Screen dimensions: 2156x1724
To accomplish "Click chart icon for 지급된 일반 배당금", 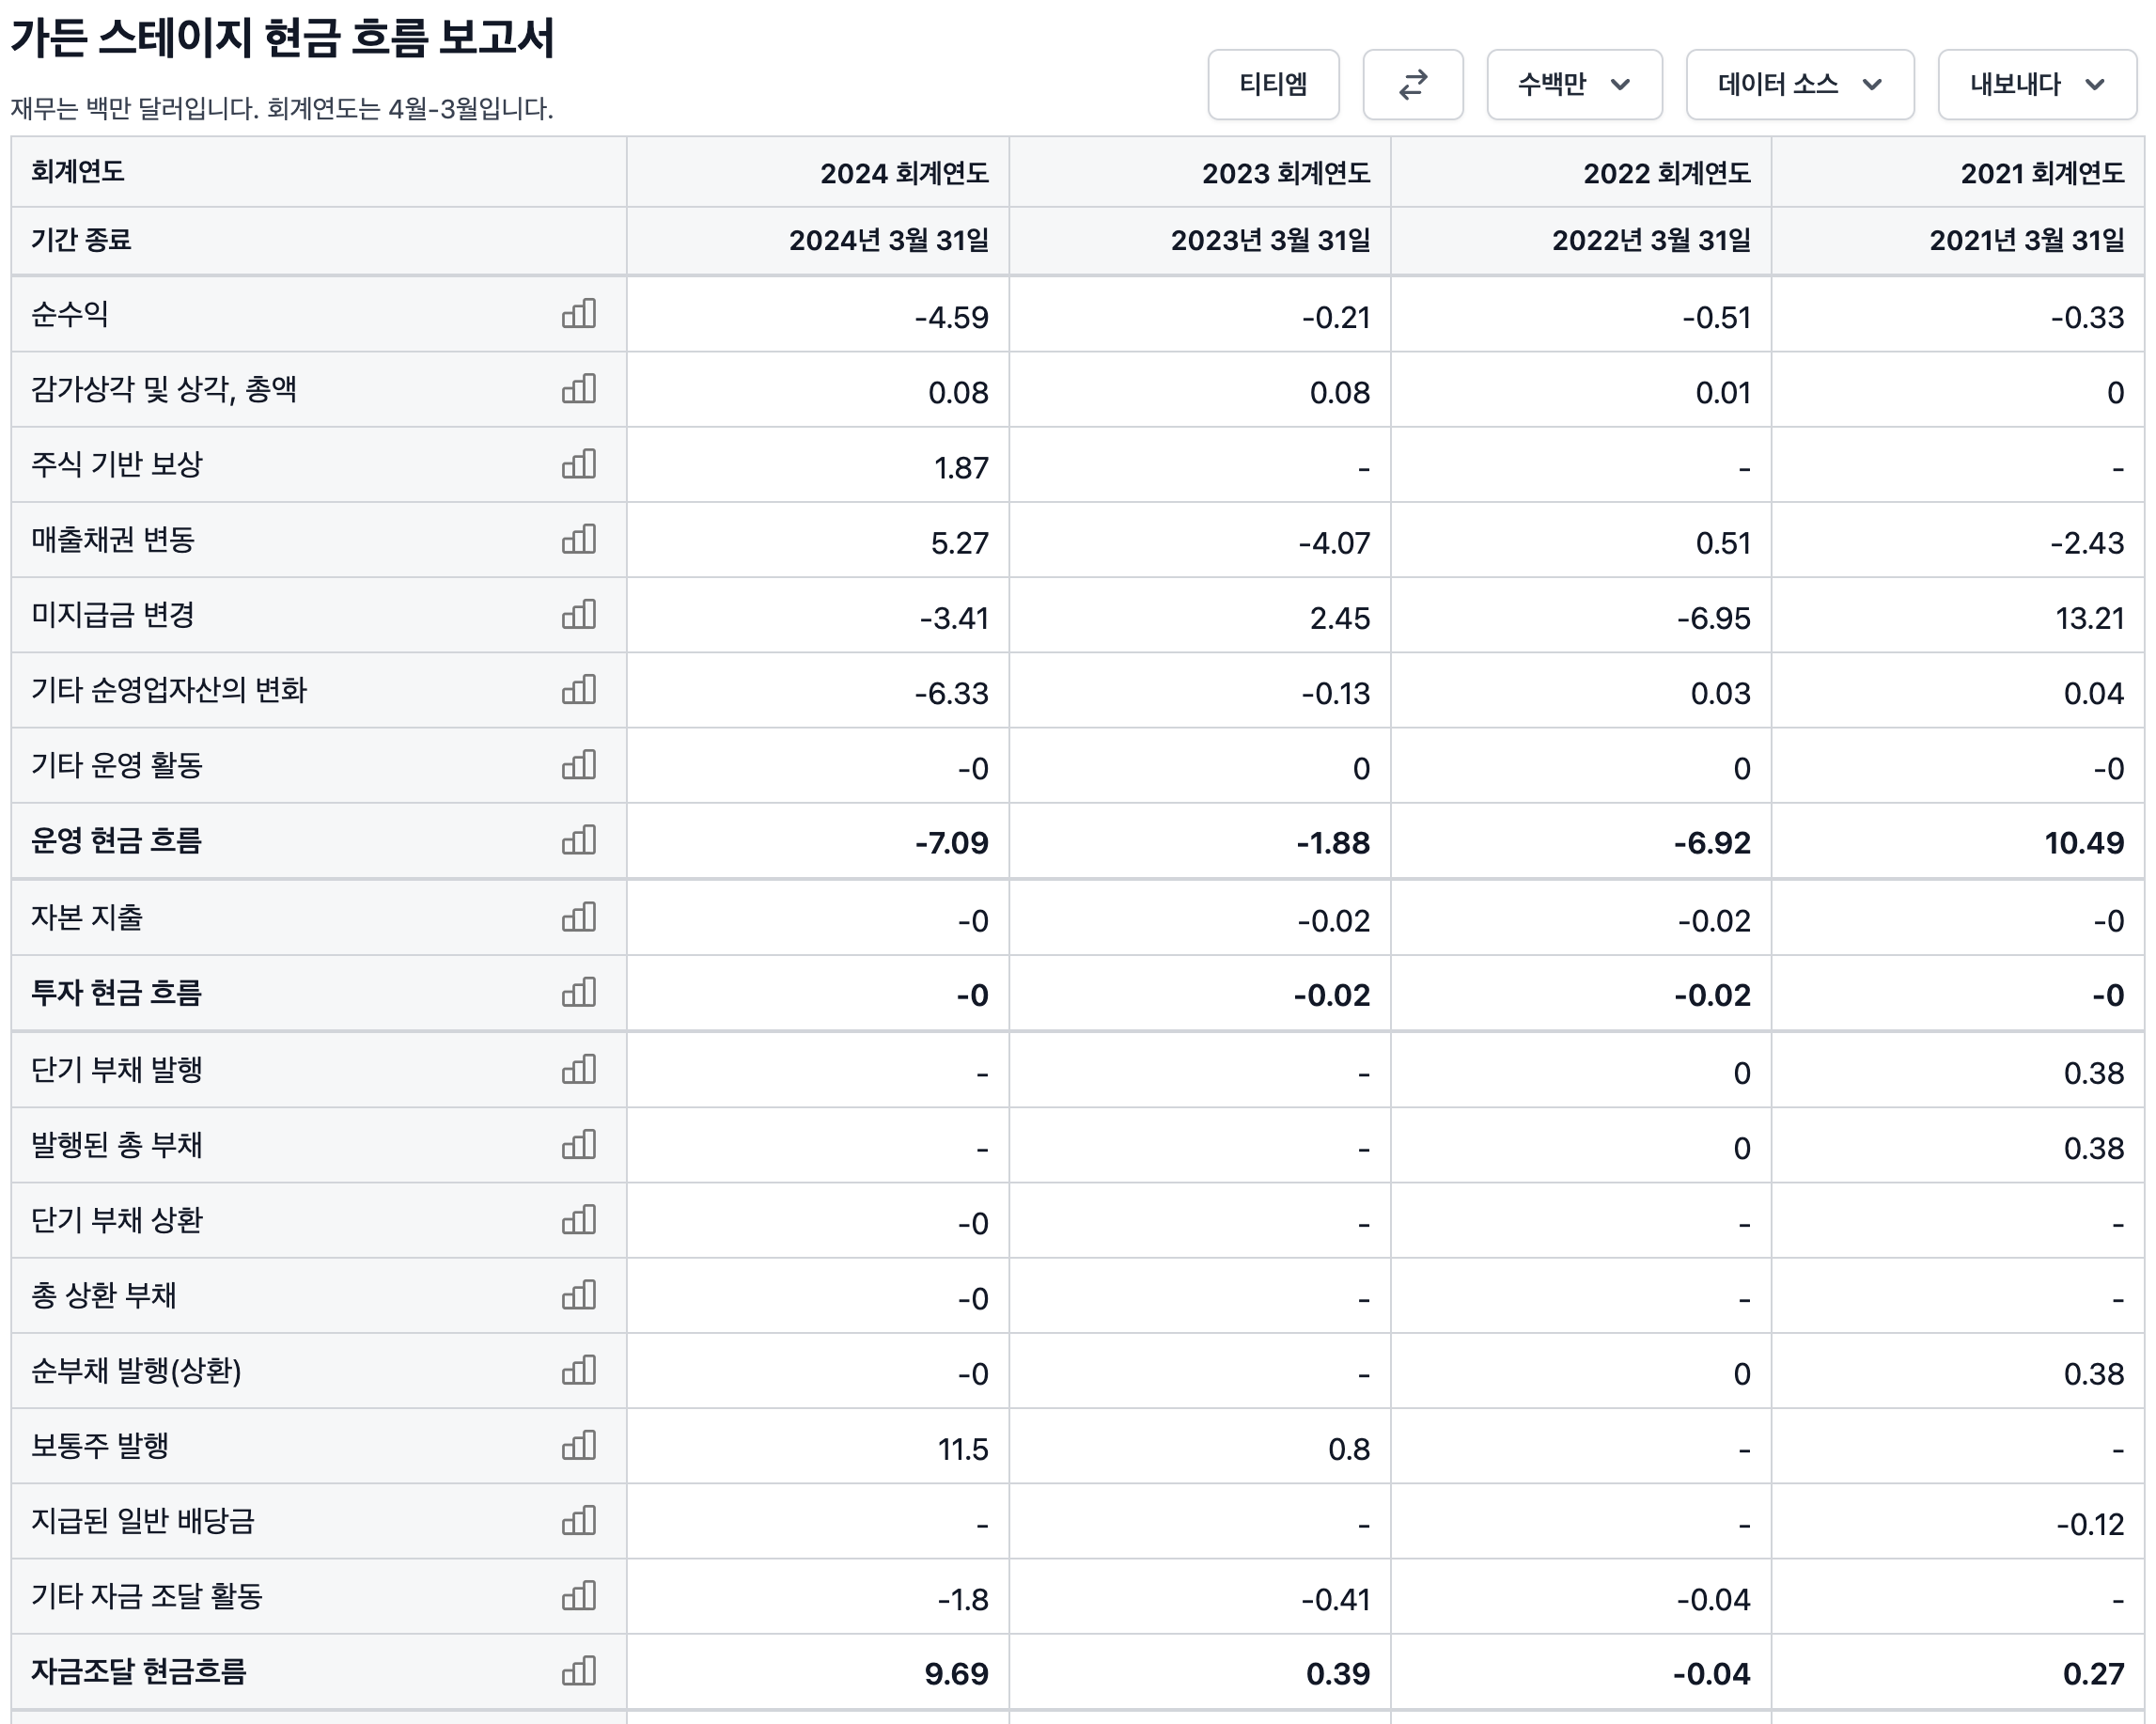I will (578, 1521).
